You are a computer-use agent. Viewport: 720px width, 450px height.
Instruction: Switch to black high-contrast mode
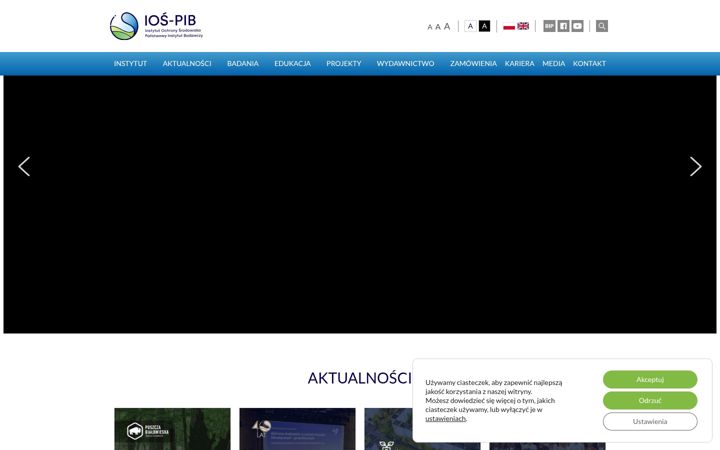click(484, 26)
